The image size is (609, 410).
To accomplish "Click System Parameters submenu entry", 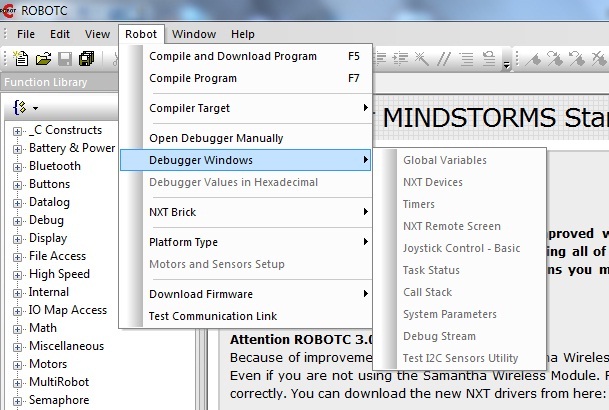I will [459, 314].
